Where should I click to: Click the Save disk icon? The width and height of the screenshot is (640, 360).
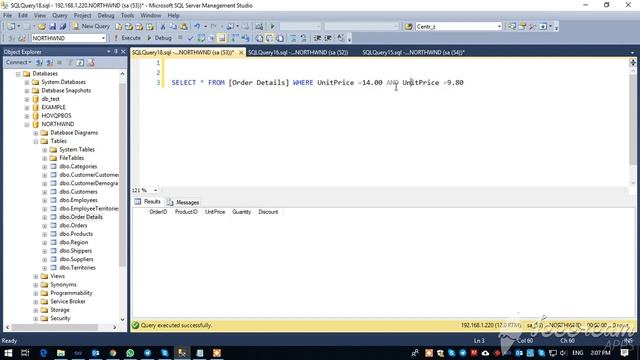(53, 27)
